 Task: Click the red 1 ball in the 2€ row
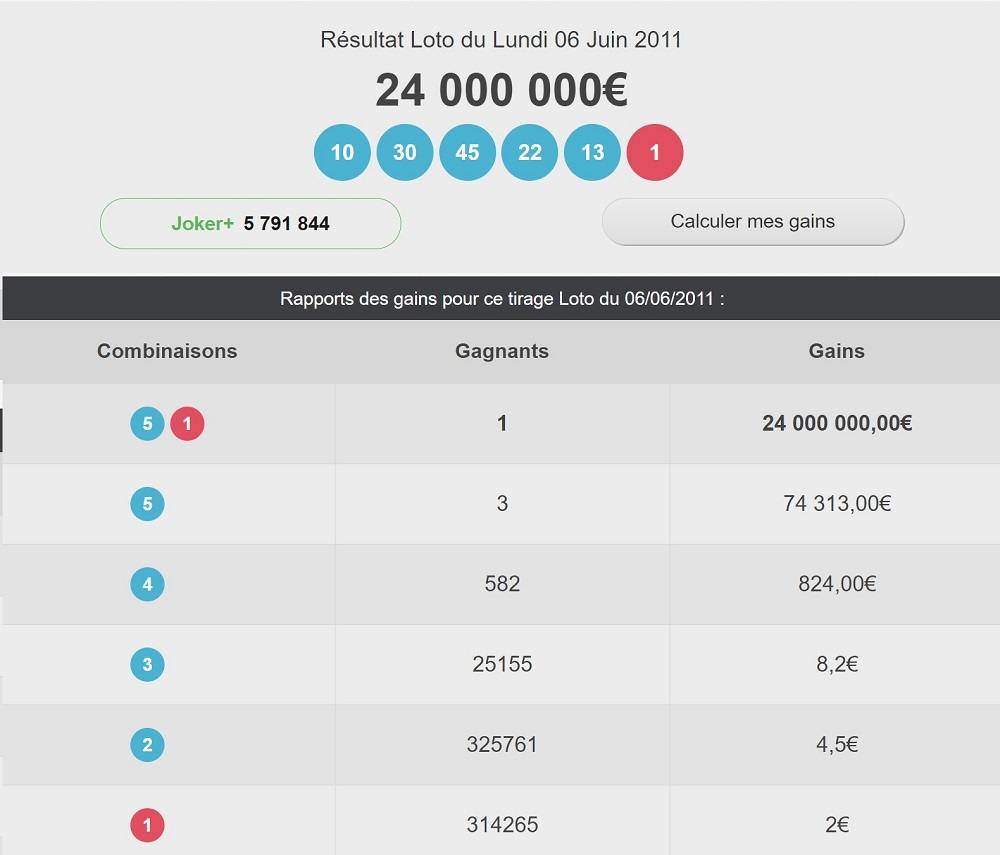147,825
